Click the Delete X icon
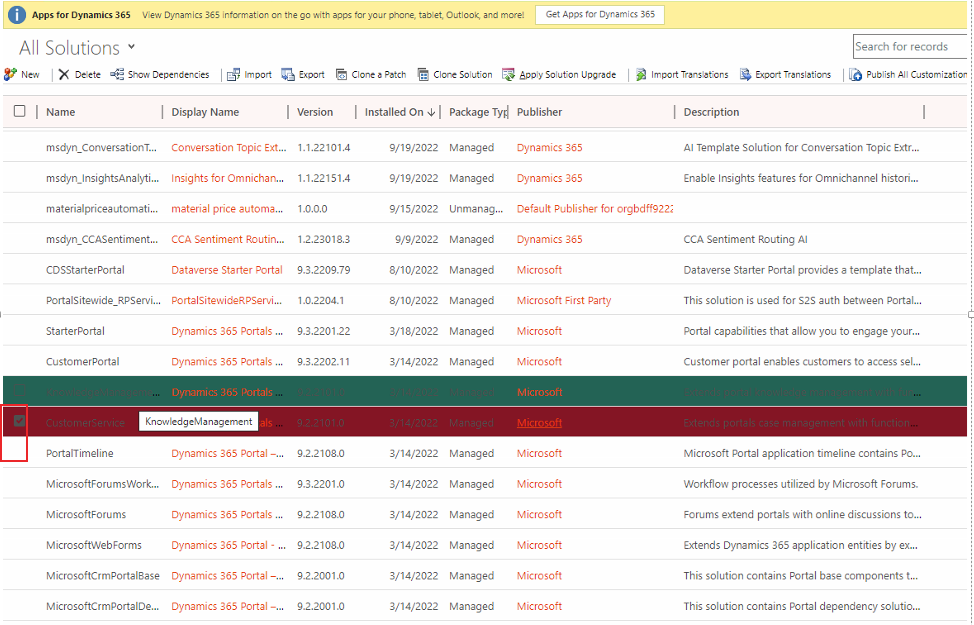Screen dimensions: 974x625 click(x=64, y=75)
